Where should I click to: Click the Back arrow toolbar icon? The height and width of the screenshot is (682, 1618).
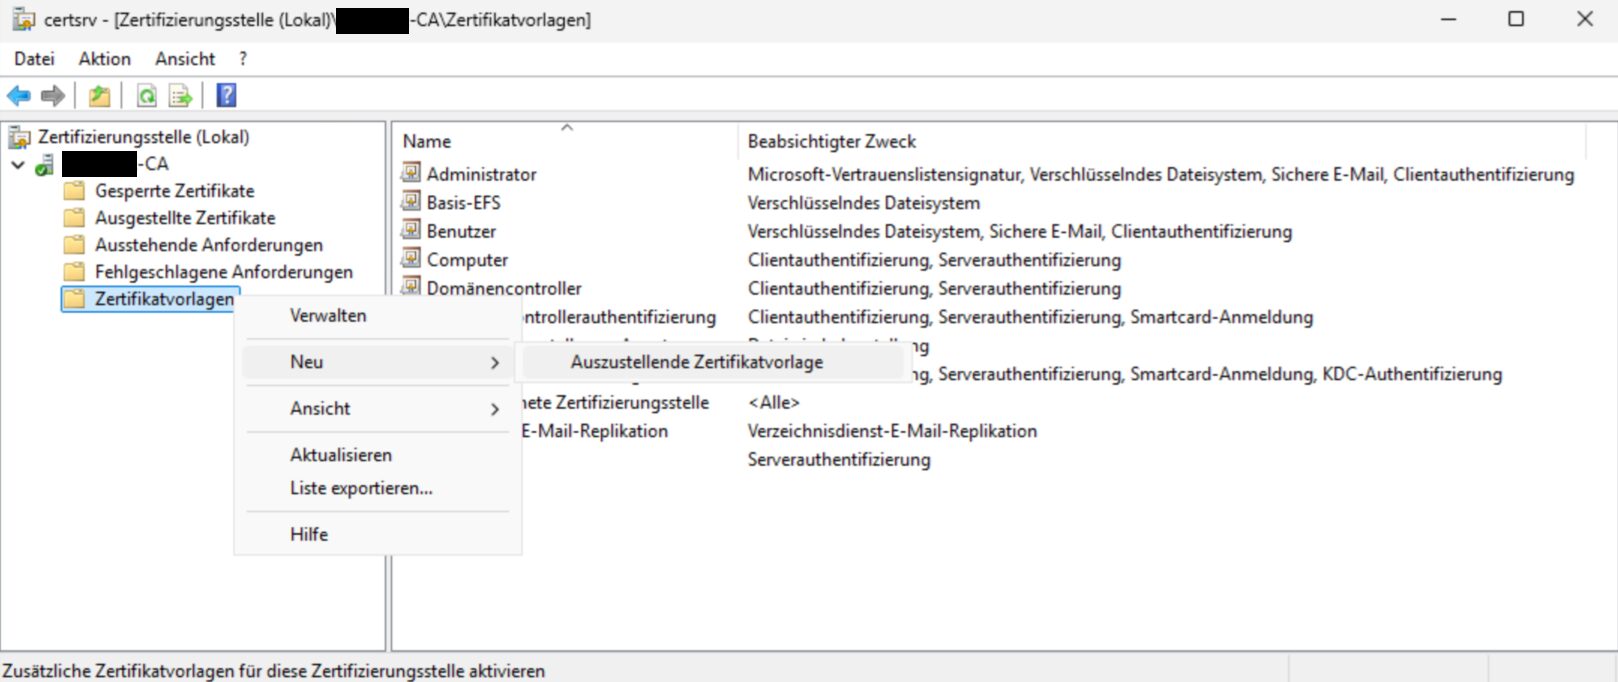(18, 96)
